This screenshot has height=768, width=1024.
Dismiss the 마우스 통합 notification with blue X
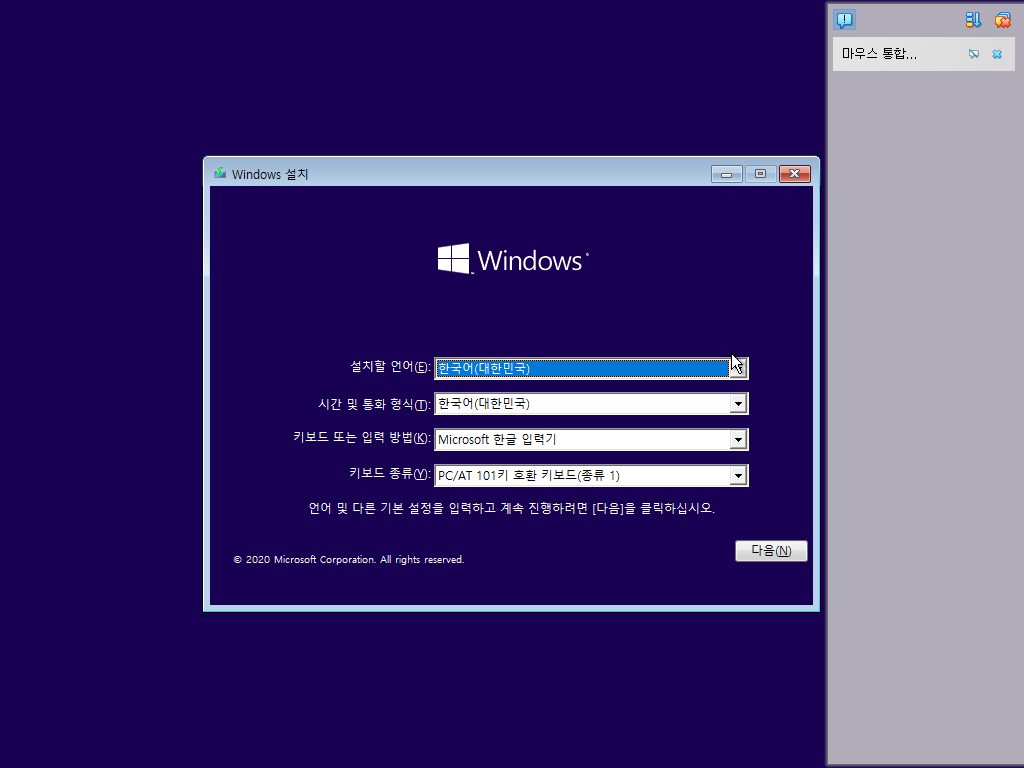pos(997,54)
